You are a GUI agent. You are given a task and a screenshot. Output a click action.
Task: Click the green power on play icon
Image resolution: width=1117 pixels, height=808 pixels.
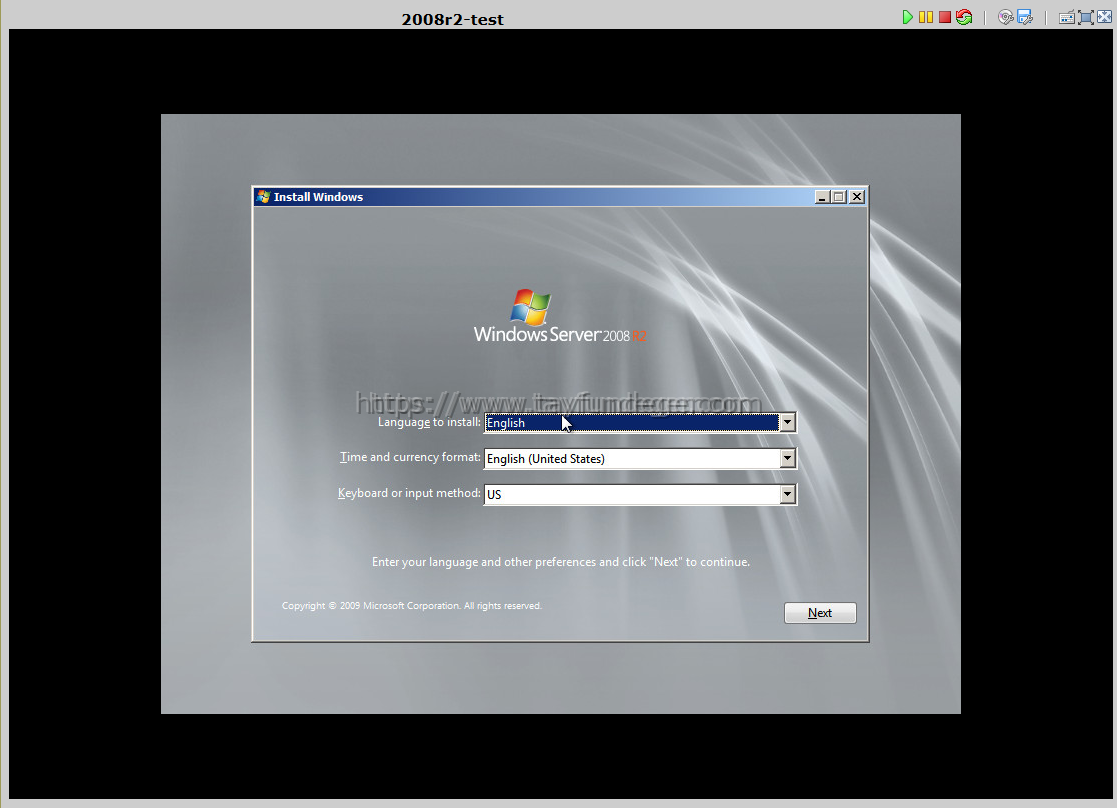click(x=907, y=17)
